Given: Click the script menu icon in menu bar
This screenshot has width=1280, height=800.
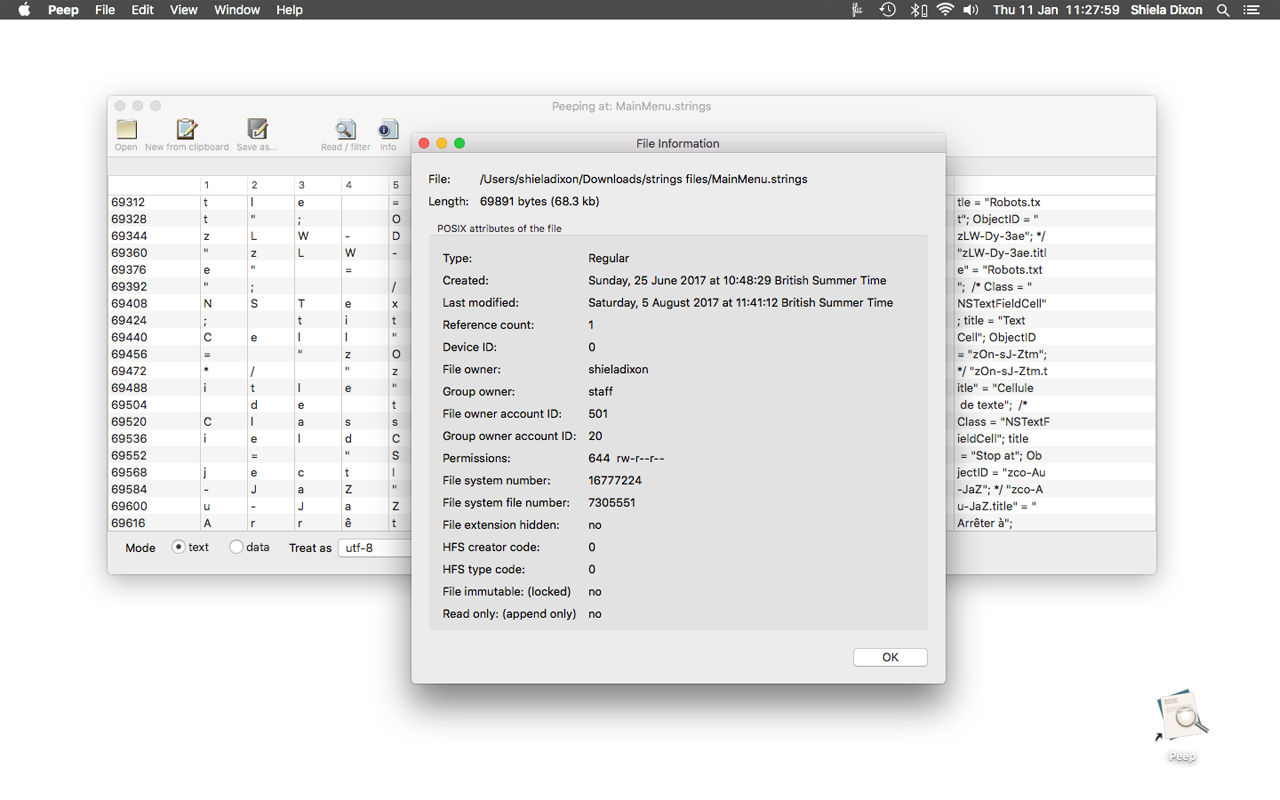Looking at the screenshot, I should pyautogui.click(x=857, y=10).
